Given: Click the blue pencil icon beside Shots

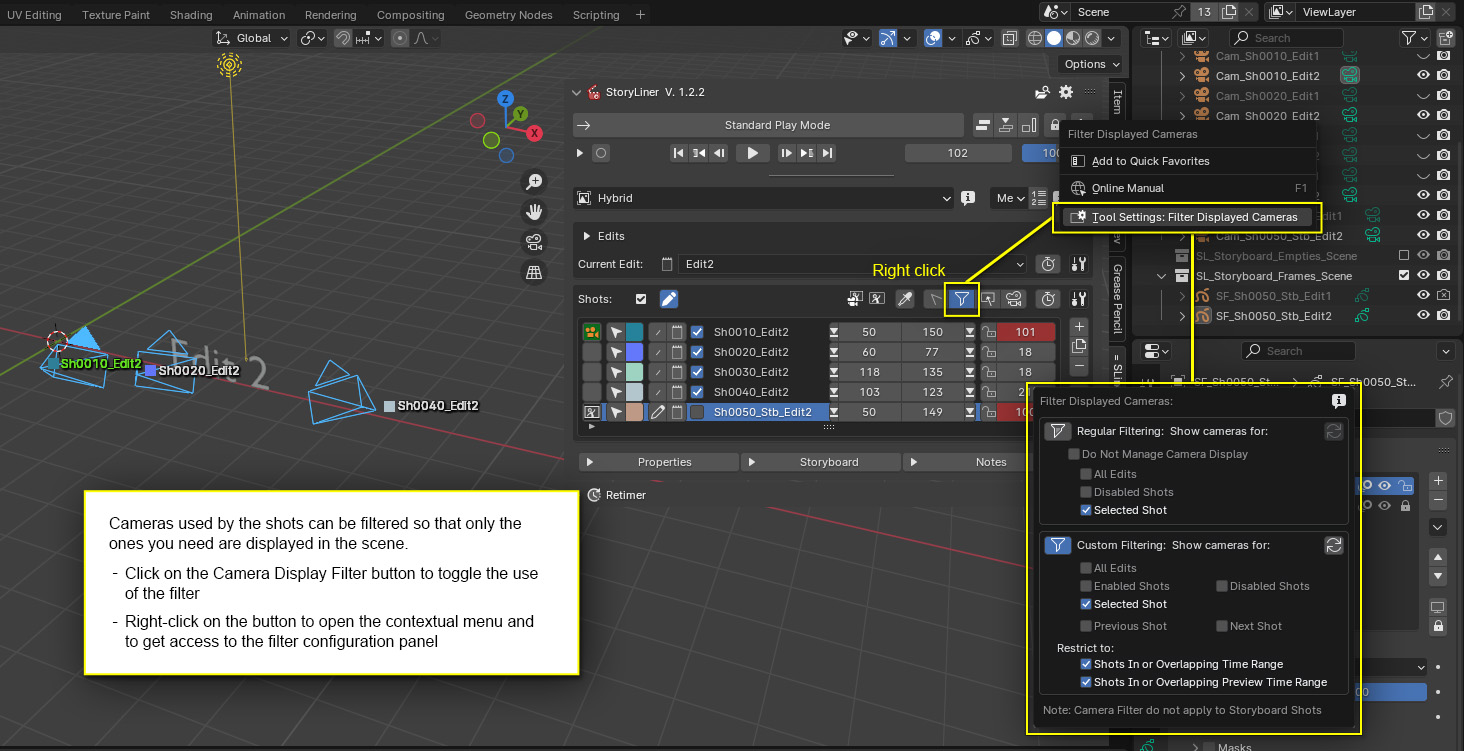Looking at the screenshot, I should pos(669,299).
